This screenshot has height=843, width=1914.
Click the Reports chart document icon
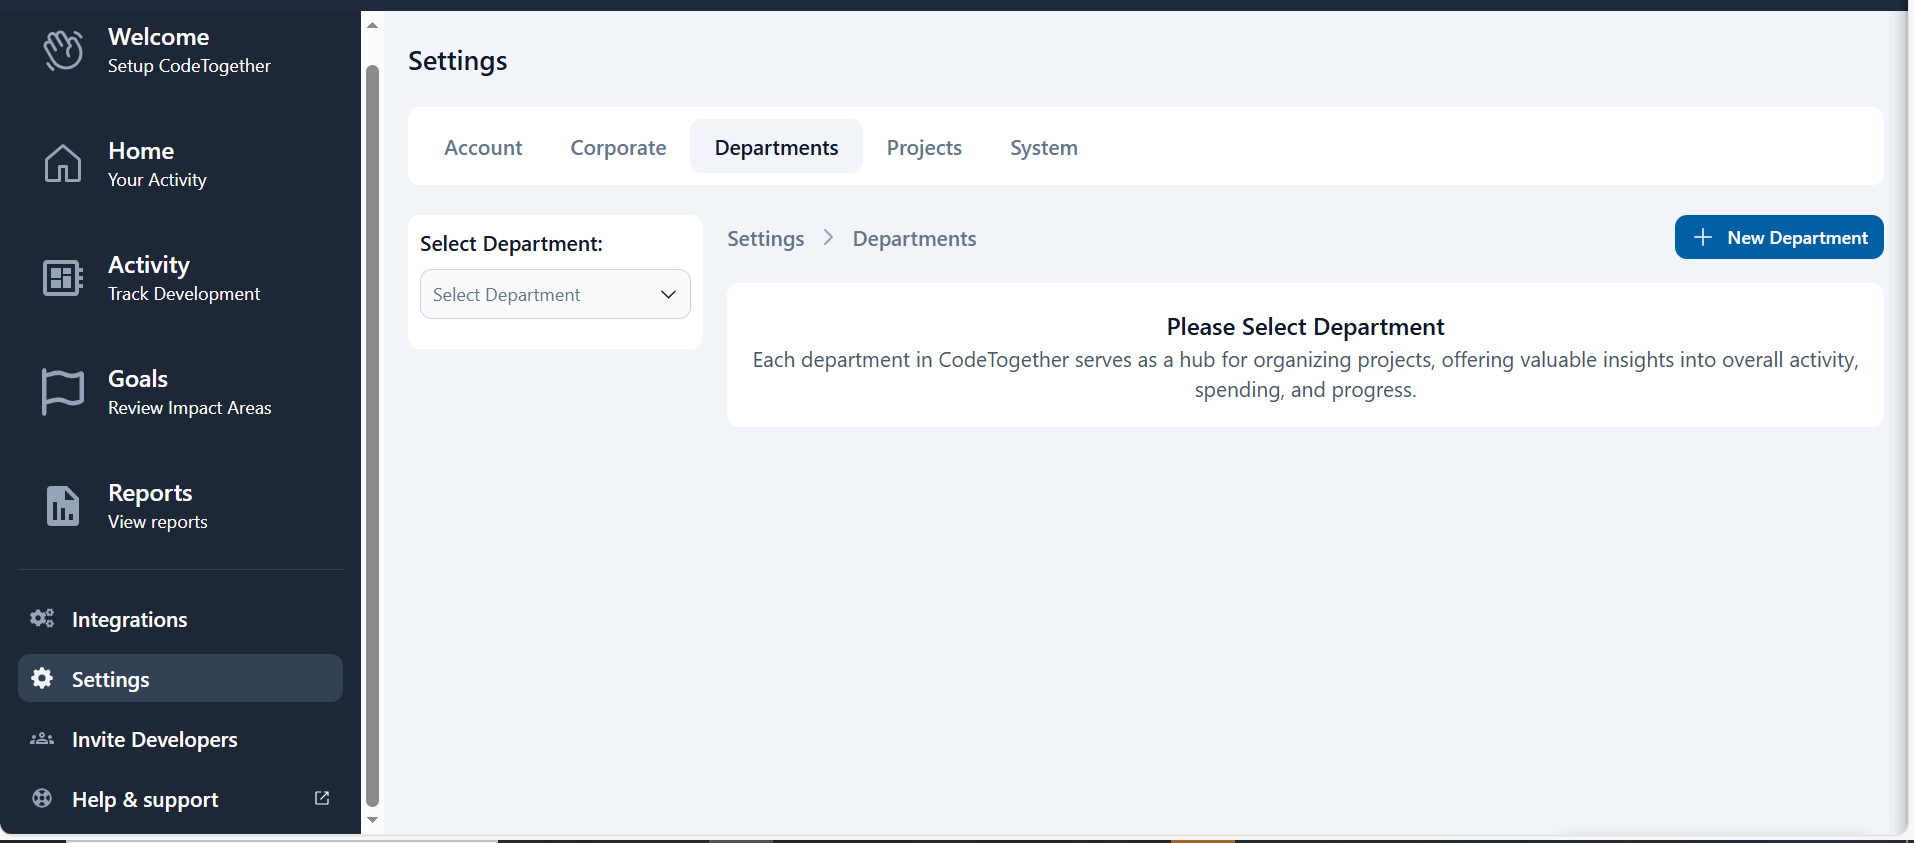pyautogui.click(x=63, y=506)
